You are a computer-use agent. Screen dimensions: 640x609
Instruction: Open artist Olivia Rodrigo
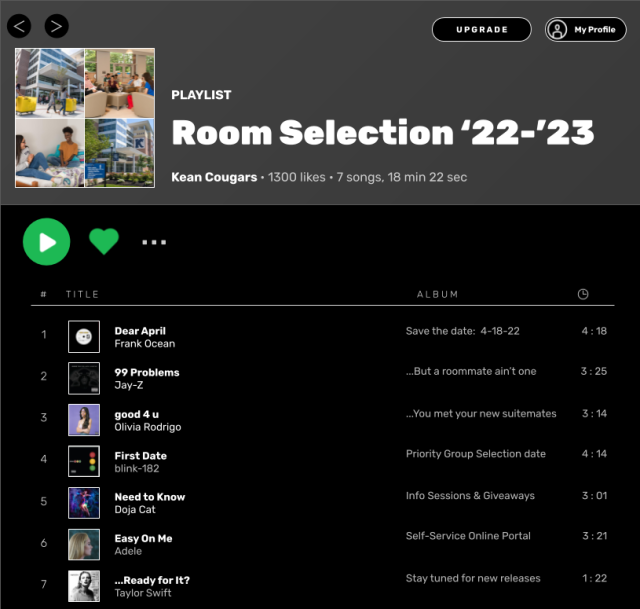coord(148,427)
